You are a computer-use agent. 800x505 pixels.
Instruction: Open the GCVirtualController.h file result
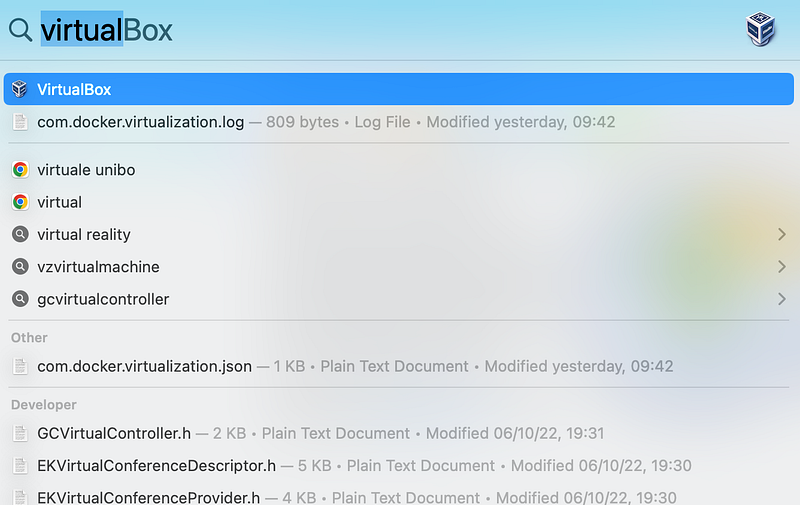click(398, 433)
